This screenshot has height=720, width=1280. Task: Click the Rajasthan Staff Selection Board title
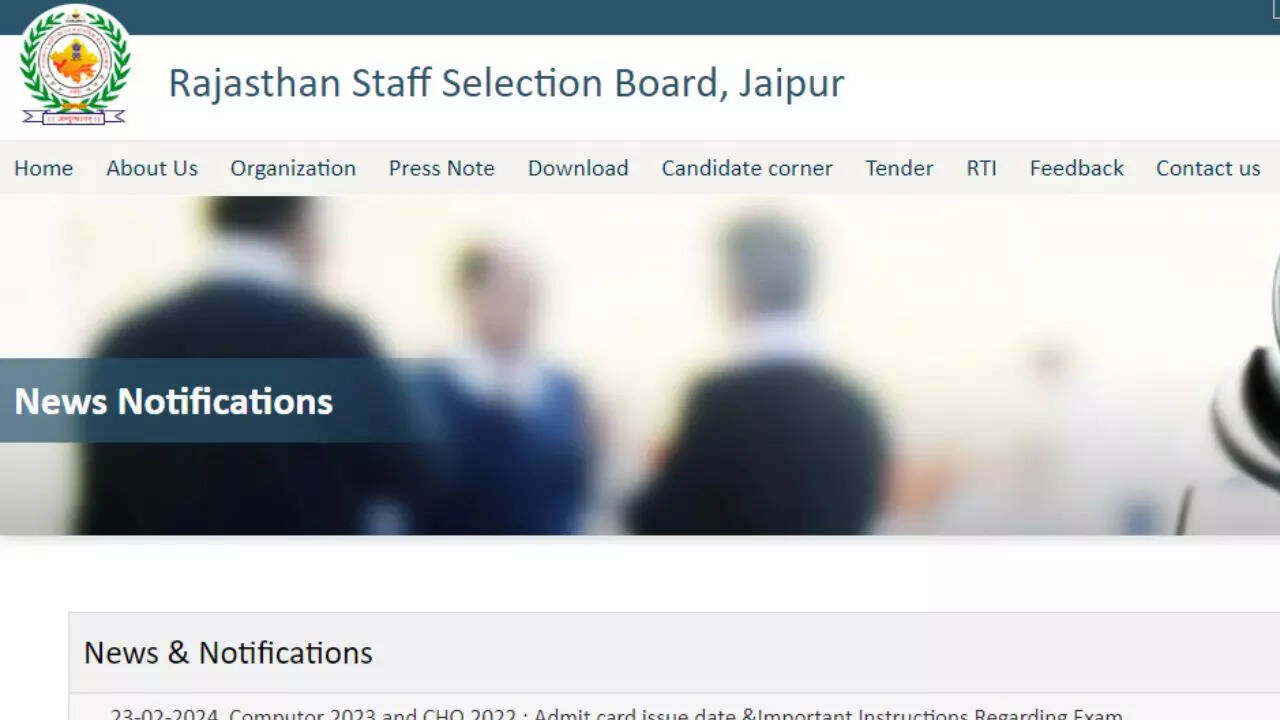(506, 83)
